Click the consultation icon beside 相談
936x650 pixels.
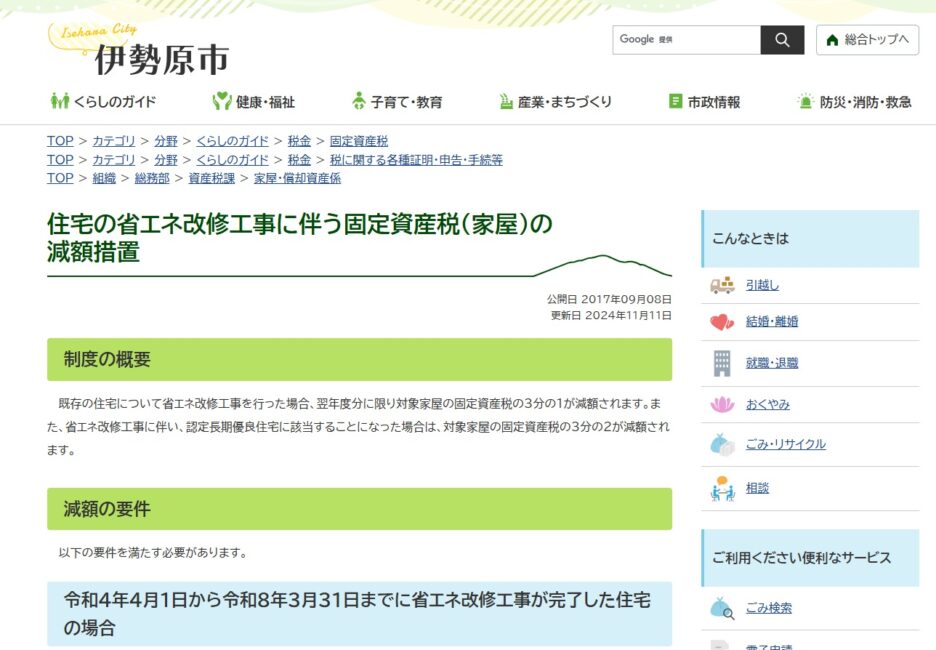tap(722, 489)
